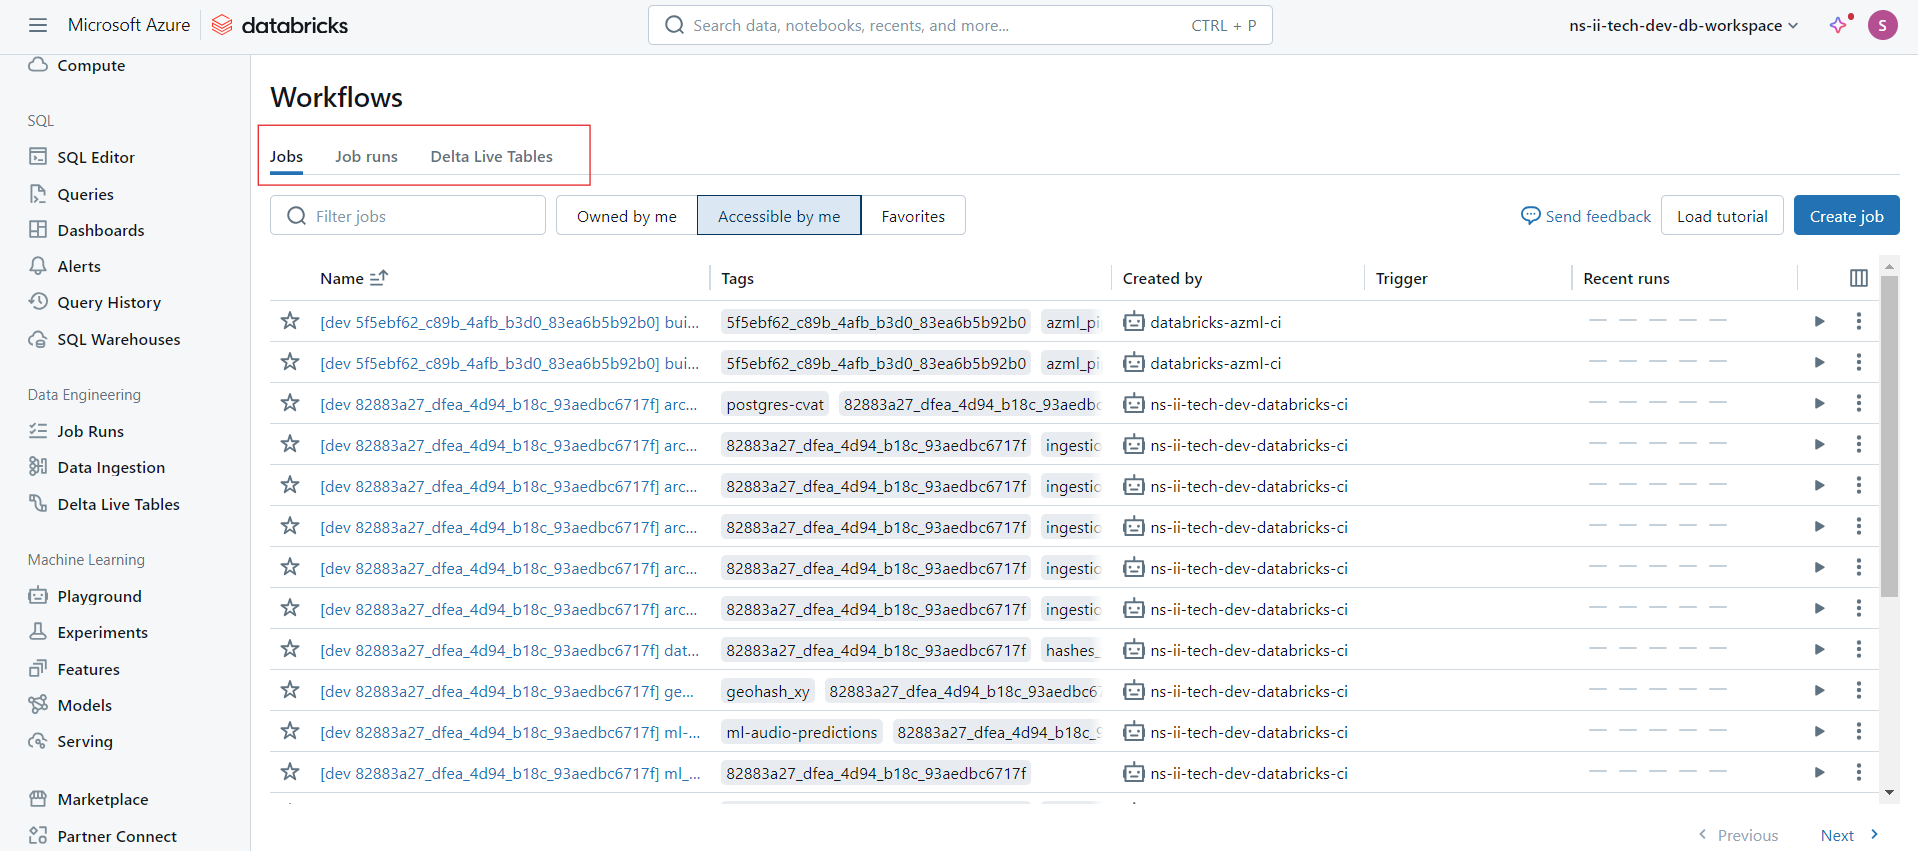Star the postgres-cvat tagged job

point(290,402)
